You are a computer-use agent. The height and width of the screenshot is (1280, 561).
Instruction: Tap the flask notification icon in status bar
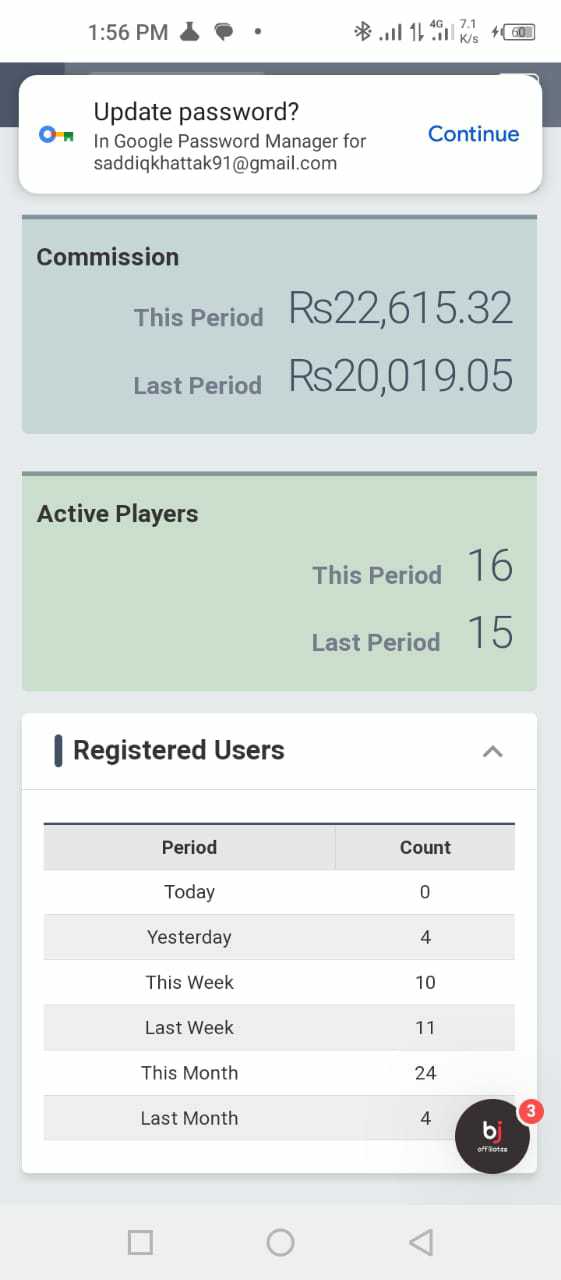tap(190, 32)
